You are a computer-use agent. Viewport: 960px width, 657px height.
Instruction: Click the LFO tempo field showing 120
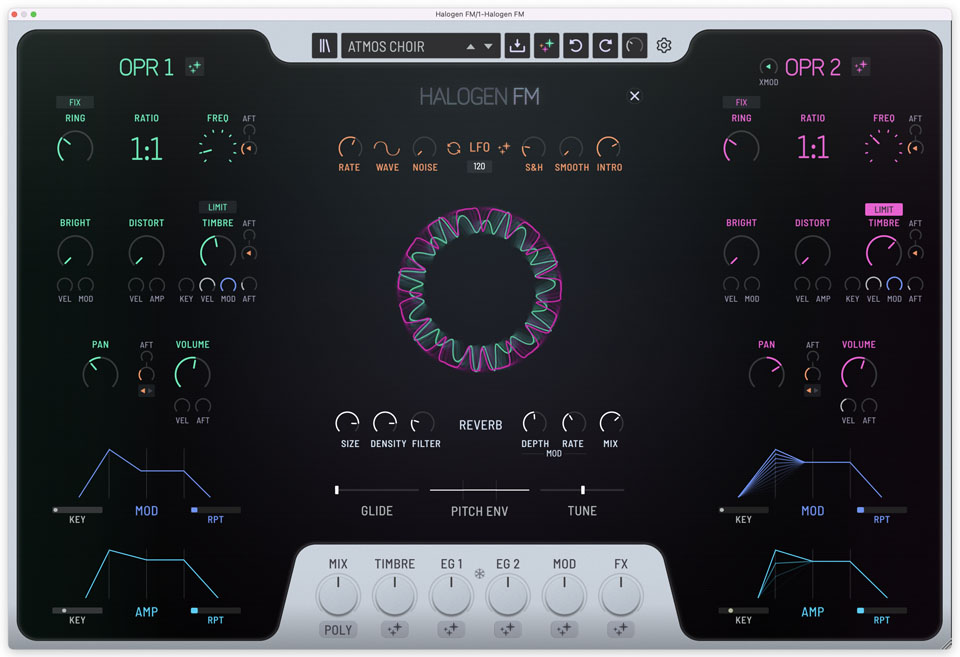479,167
